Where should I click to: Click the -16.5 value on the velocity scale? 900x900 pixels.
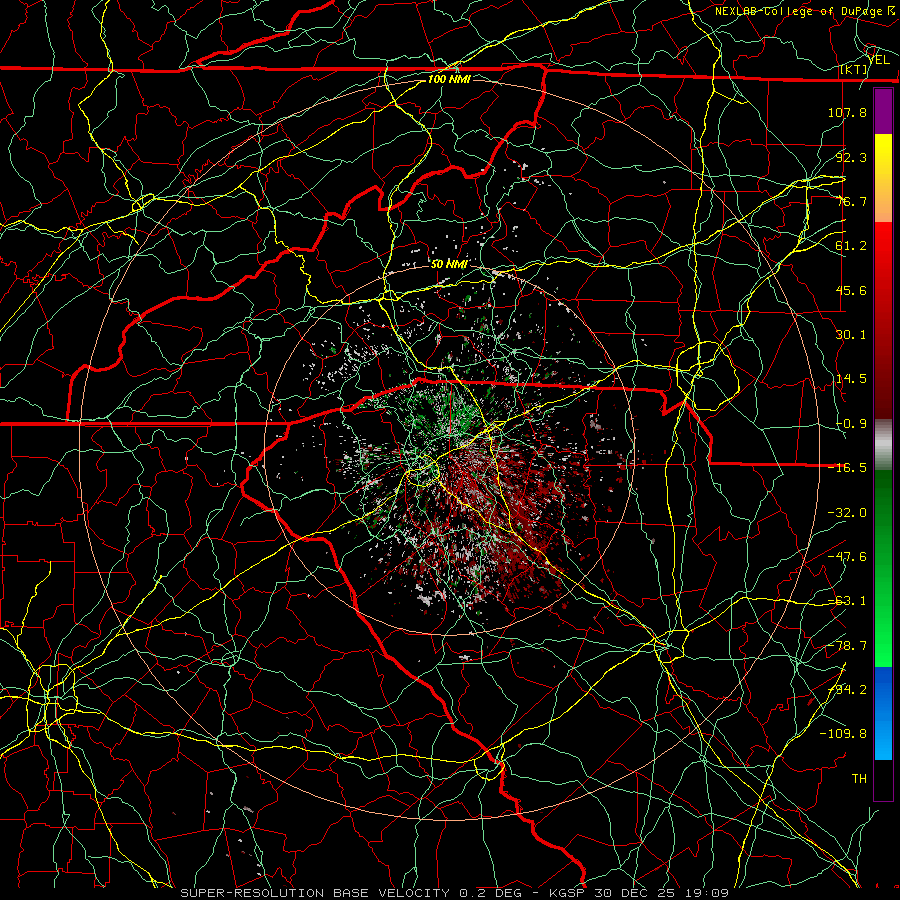[x=847, y=468]
